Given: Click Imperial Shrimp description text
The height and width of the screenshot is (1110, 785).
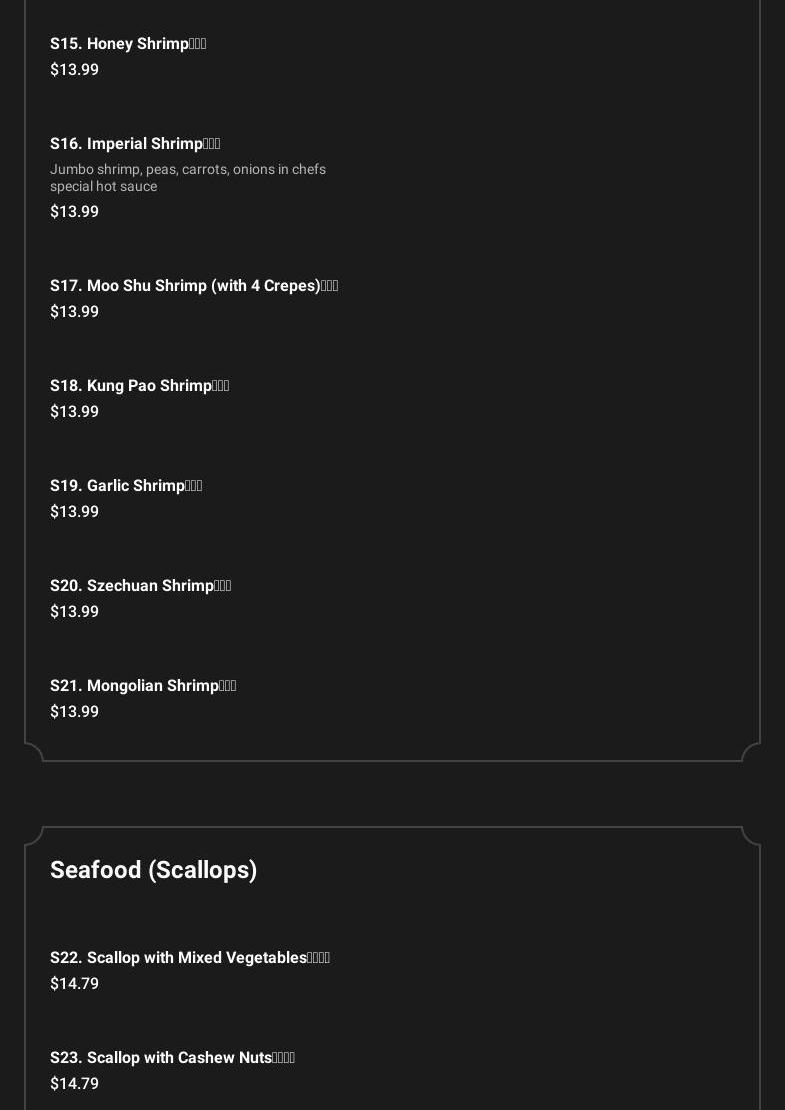Looking at the screenshot, I should point(187,177).
